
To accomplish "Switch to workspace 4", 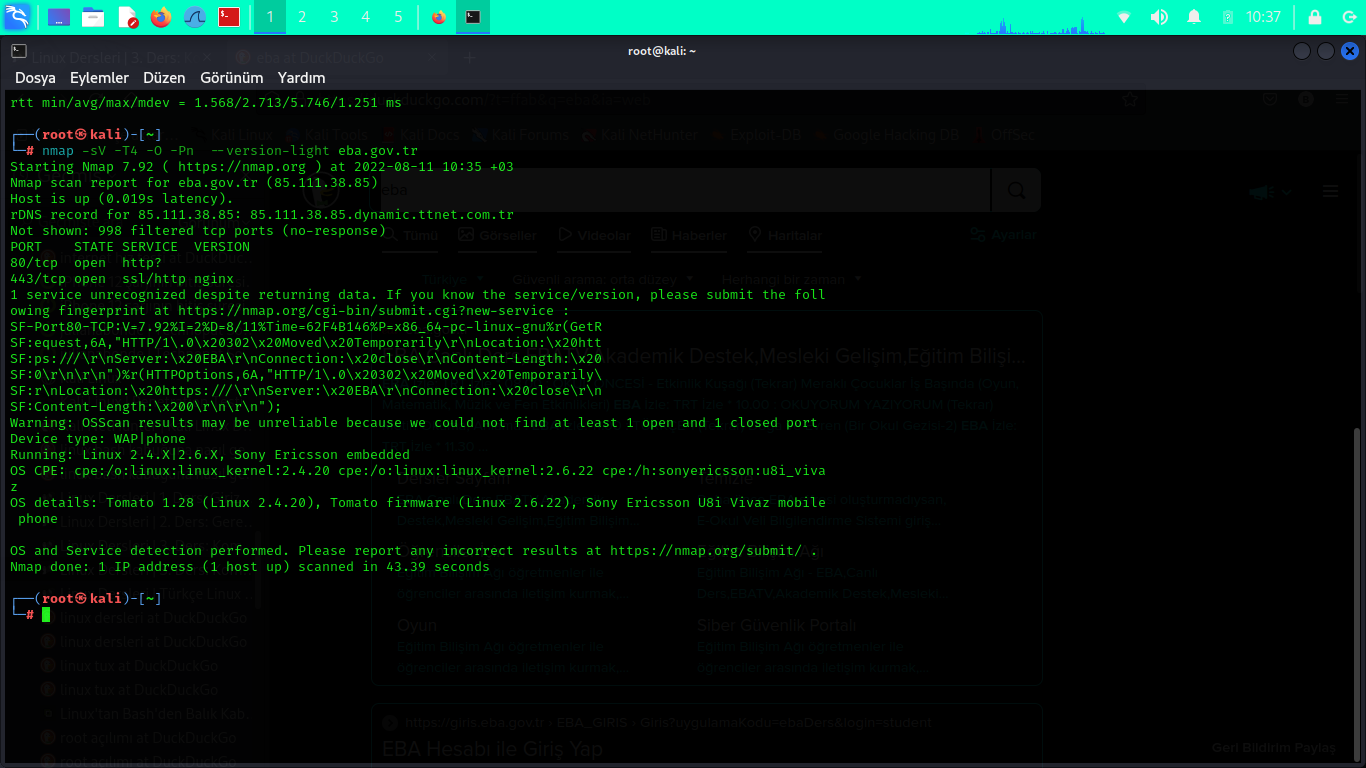I will 366,17.
